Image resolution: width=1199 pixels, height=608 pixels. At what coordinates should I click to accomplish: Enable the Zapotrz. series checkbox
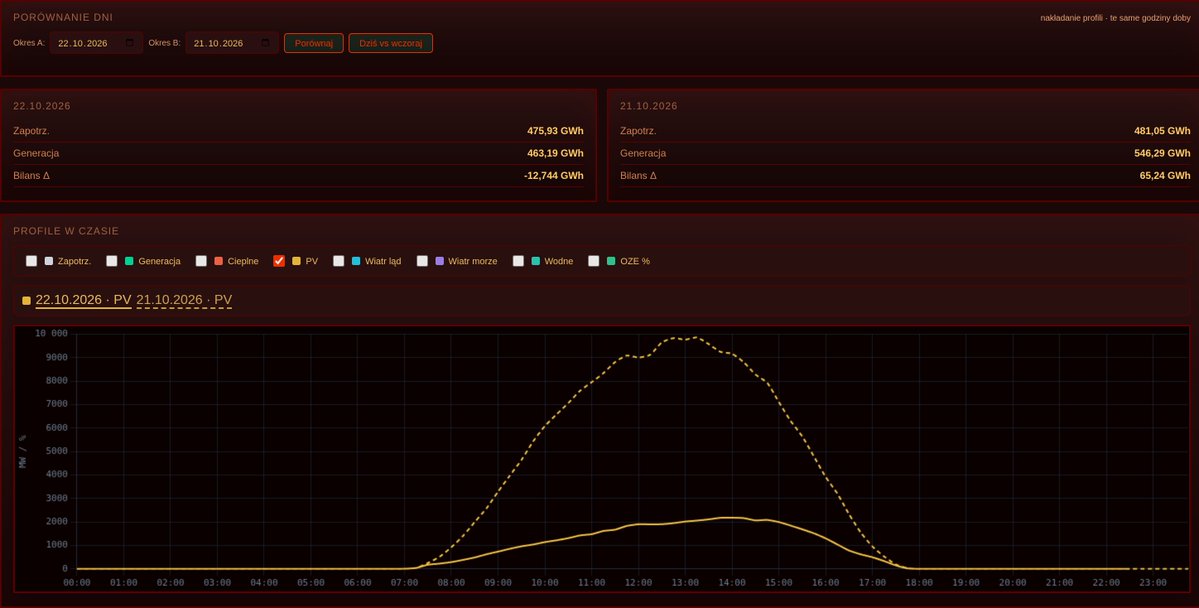31,261
